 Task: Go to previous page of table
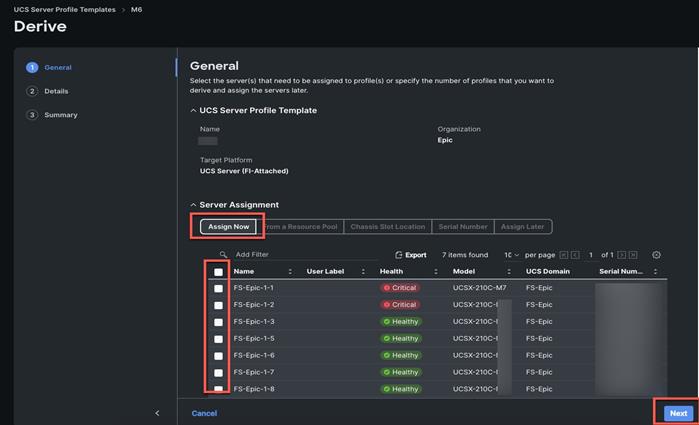(575, 255)
